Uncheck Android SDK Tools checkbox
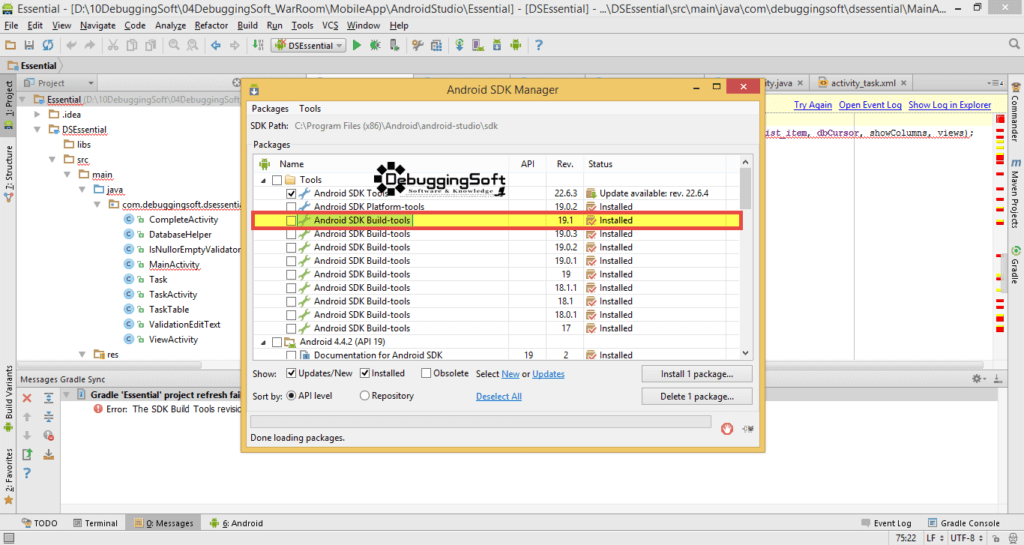 click(291, 193)
